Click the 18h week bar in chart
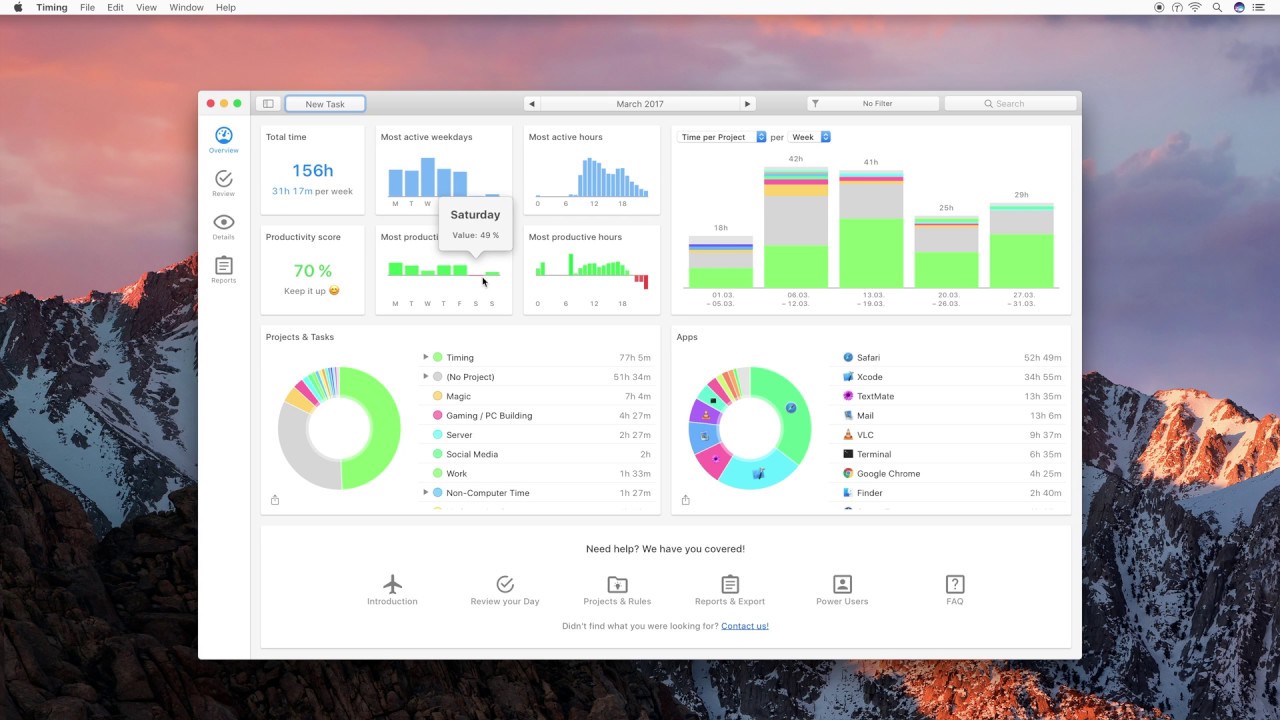This screenshot has width=1280, height=720. [x=721, y=263]
